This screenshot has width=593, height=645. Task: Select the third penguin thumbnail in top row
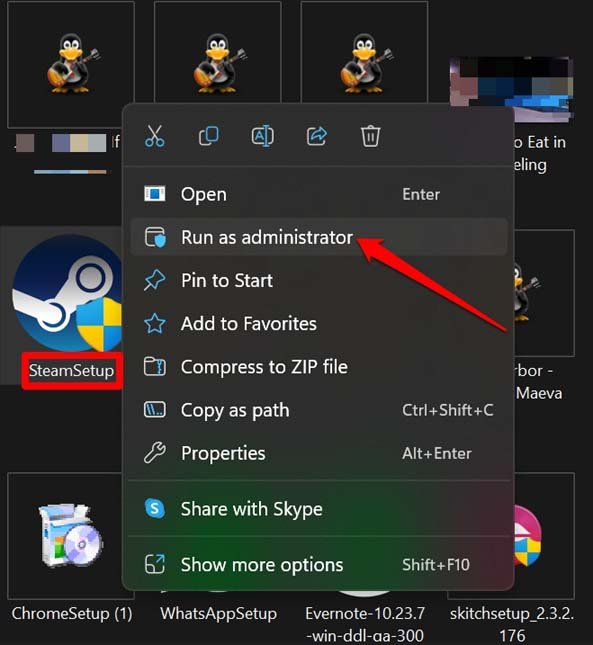tap(364, 53)
